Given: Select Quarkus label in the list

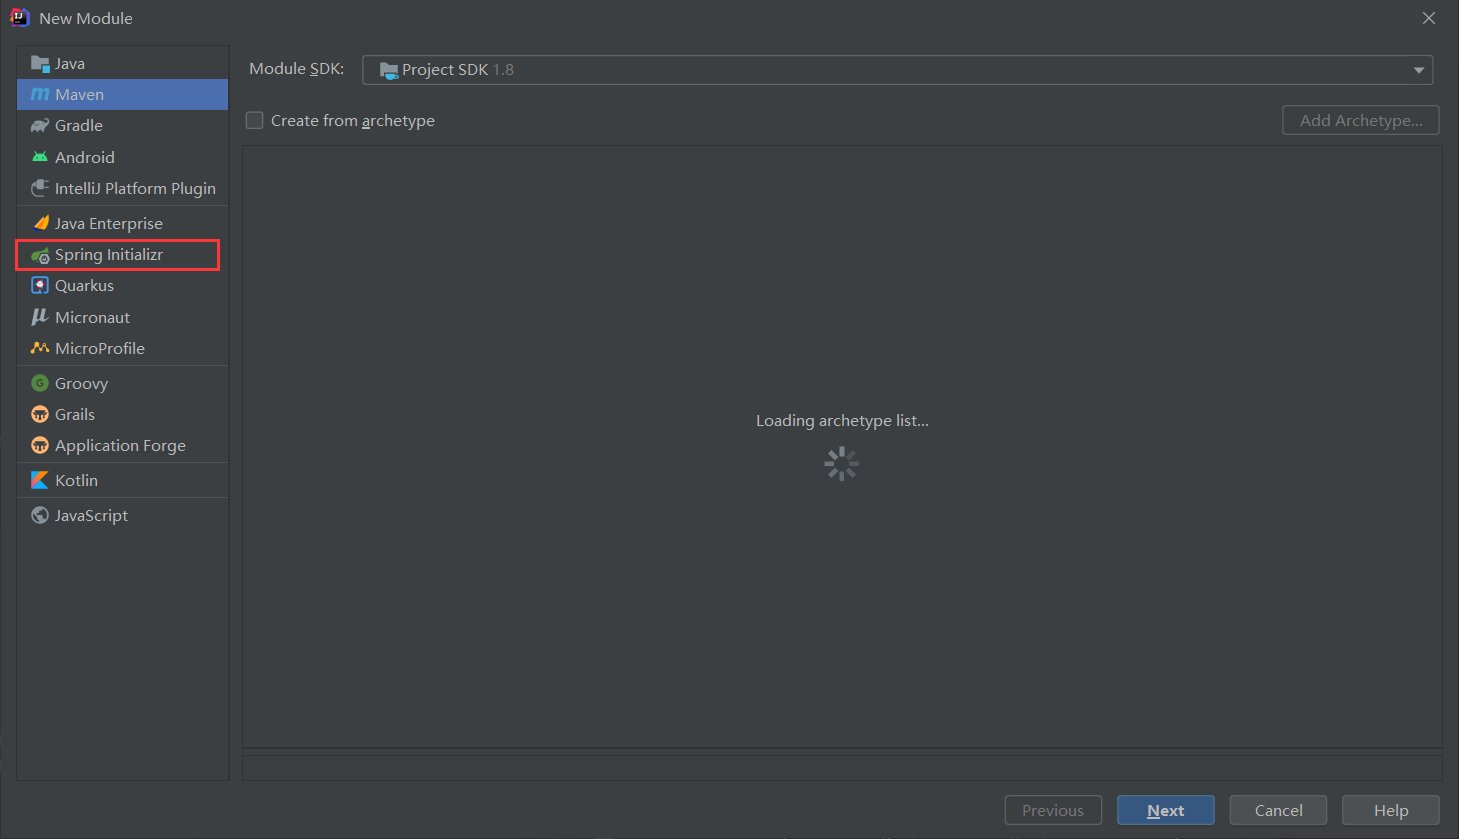Looking at the screenshot, I should tap(85, 286).
